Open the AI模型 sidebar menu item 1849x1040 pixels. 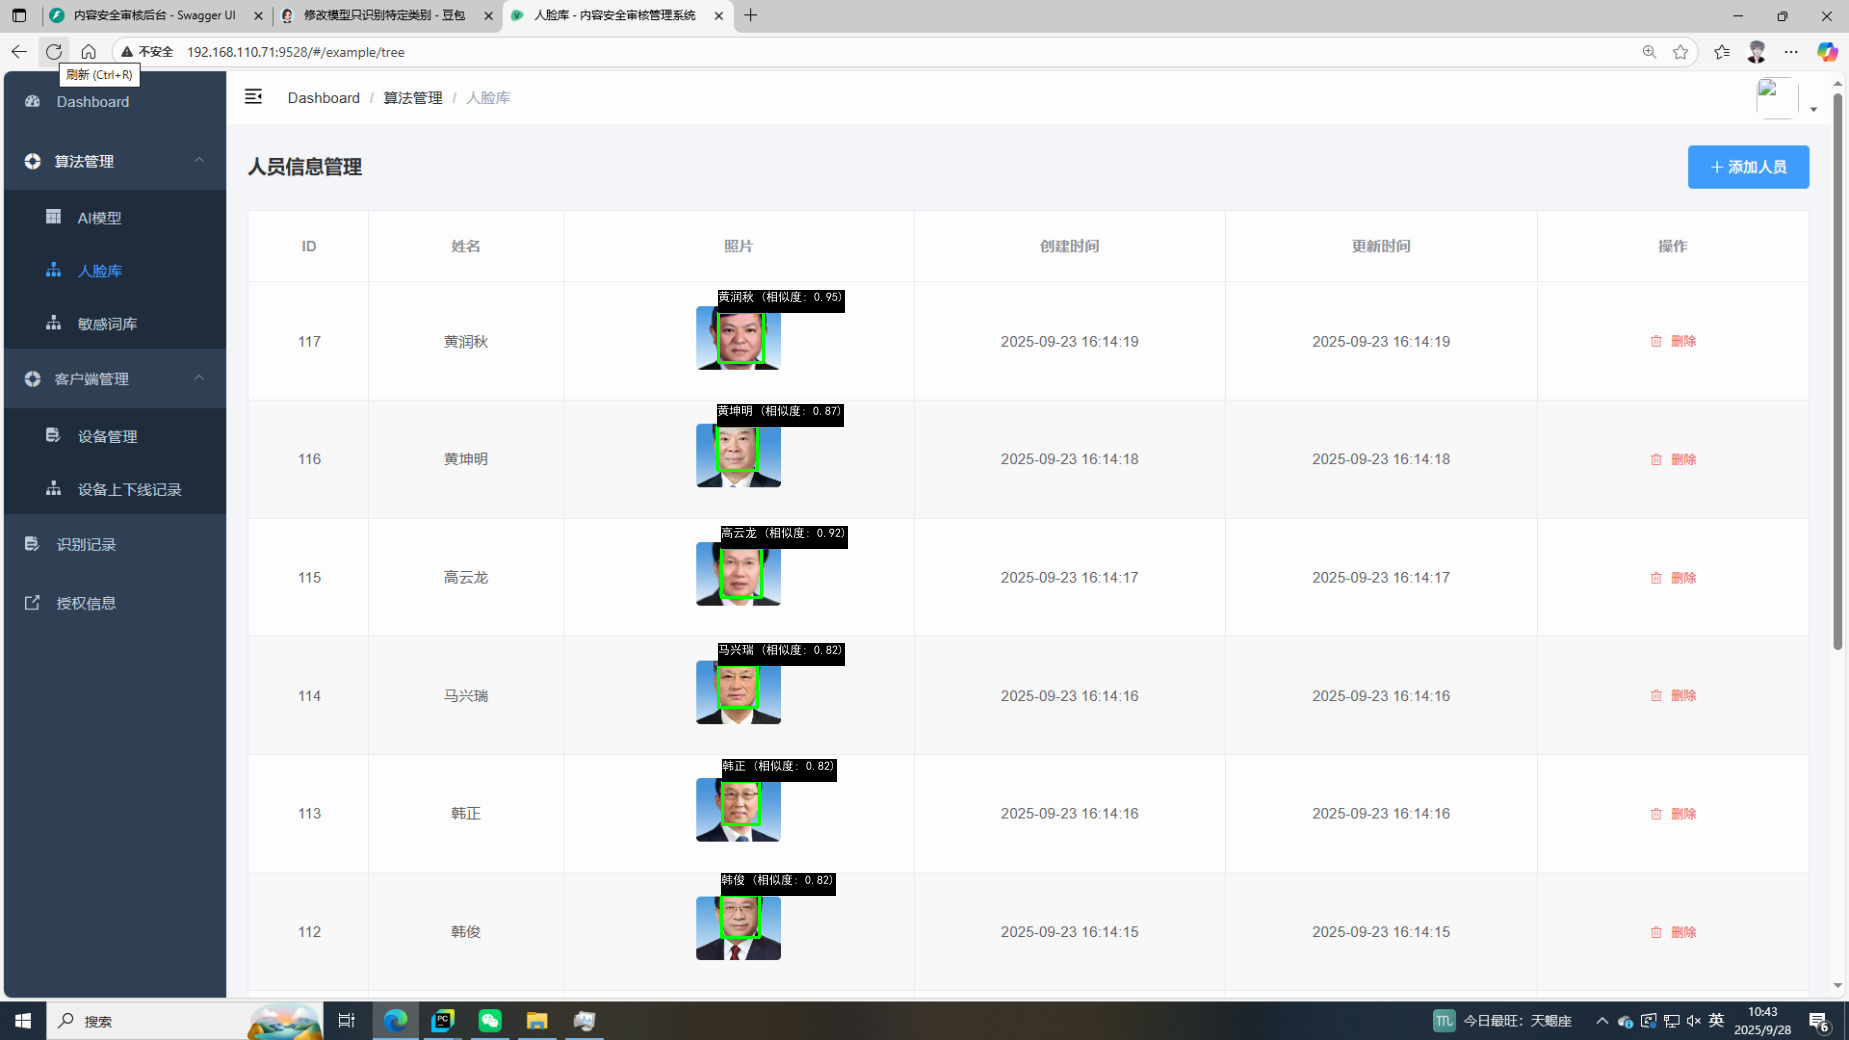click(x=99, y=218)
